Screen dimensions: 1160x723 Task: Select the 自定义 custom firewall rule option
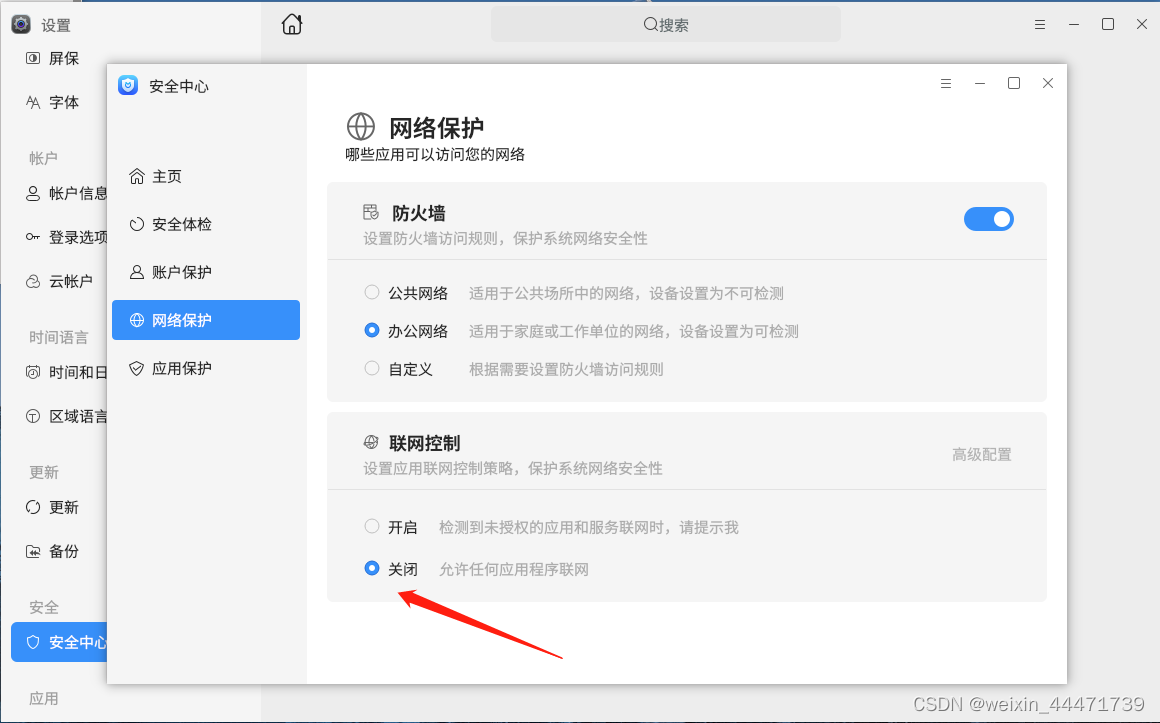point(370,368)
